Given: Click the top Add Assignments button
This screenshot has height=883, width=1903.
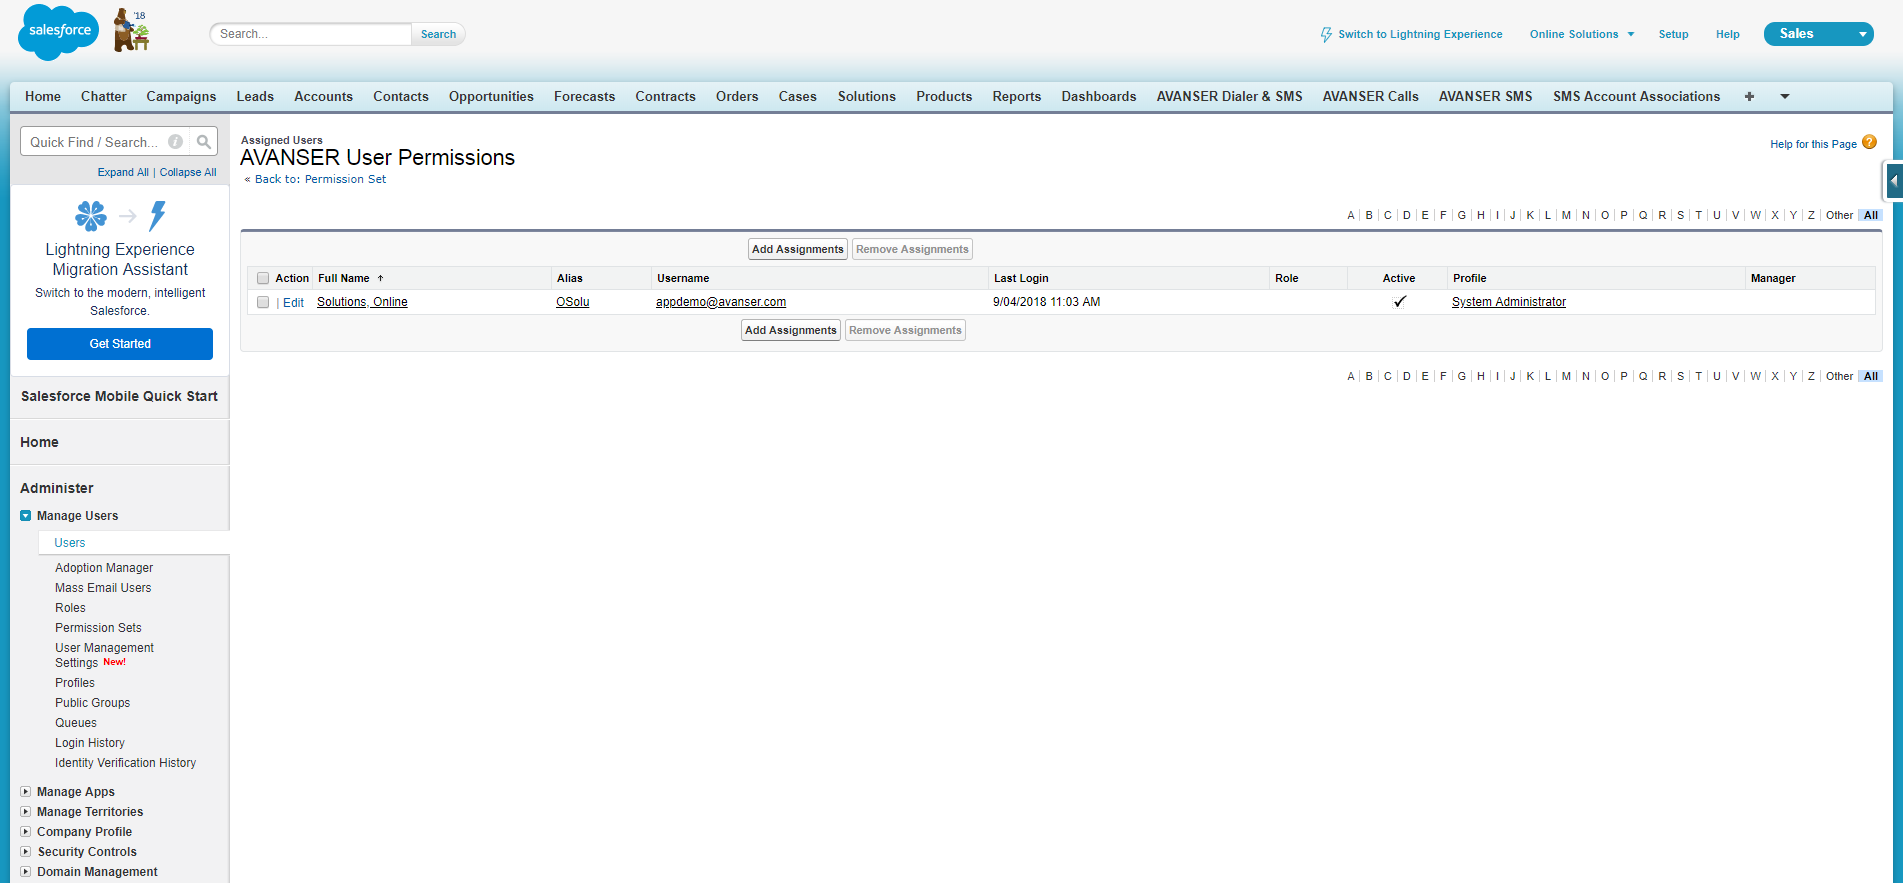Looking at the screenshot, I should [x=798, y=249].
